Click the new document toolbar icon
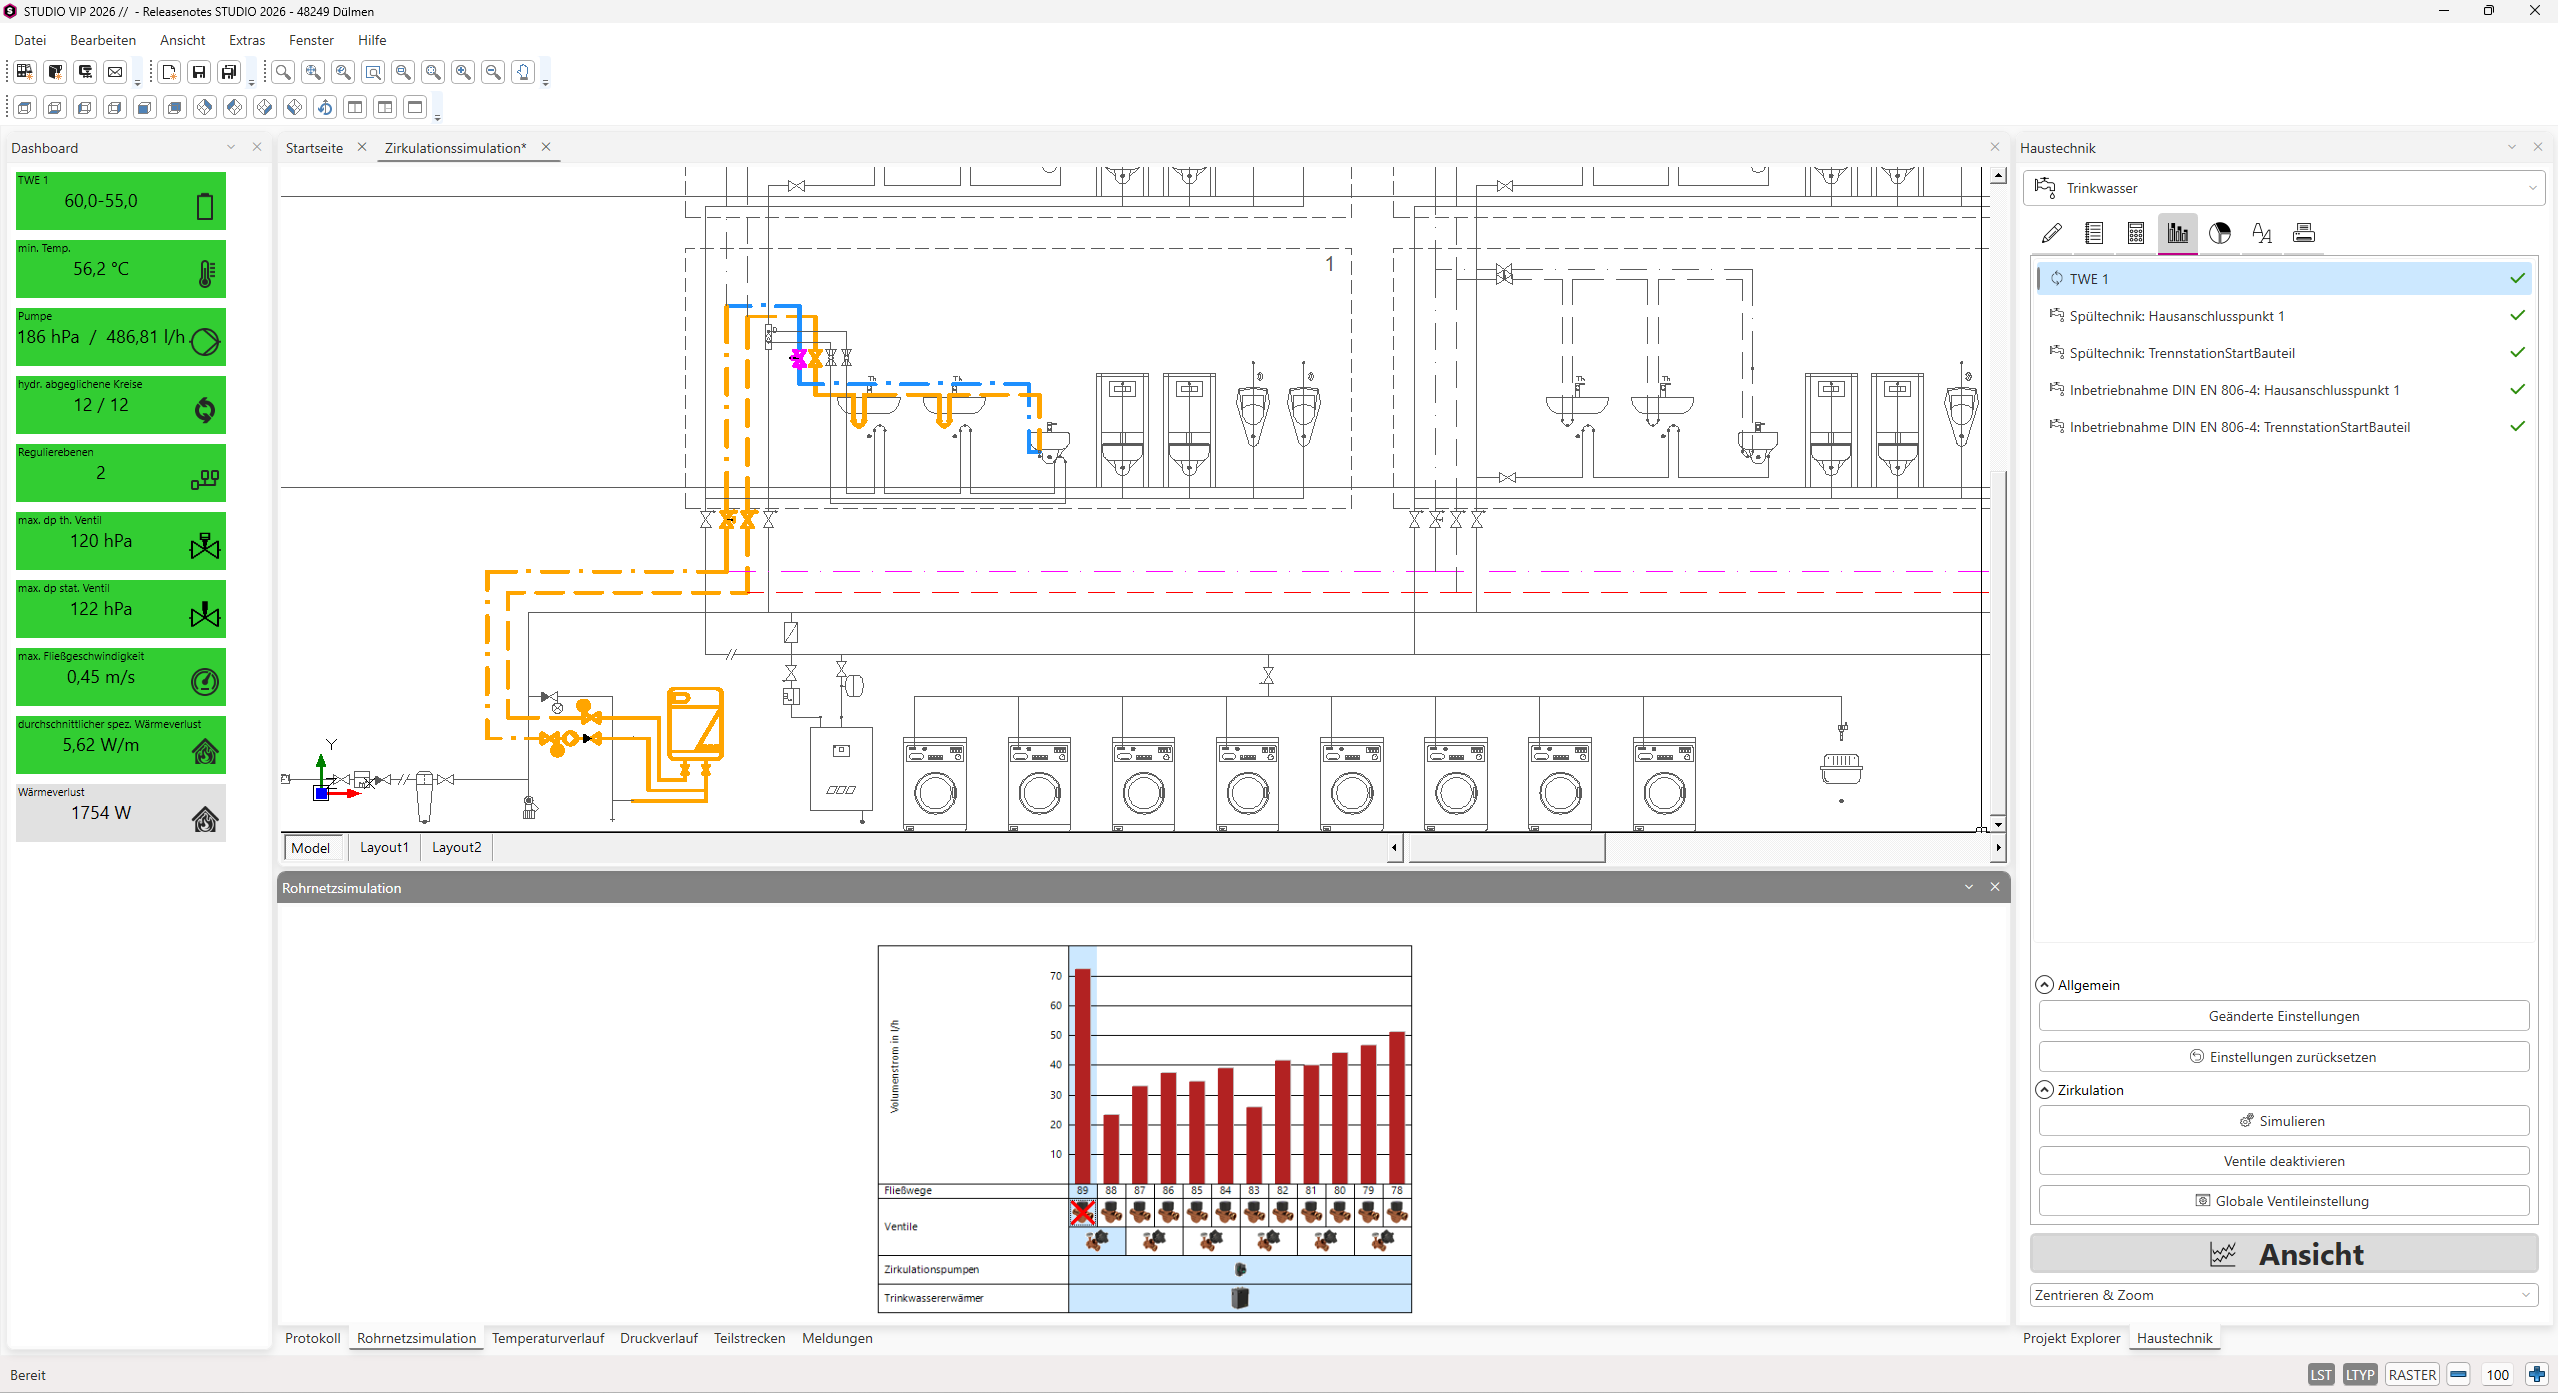This screenshot has height=1393, width=2558. pos(169,72)
